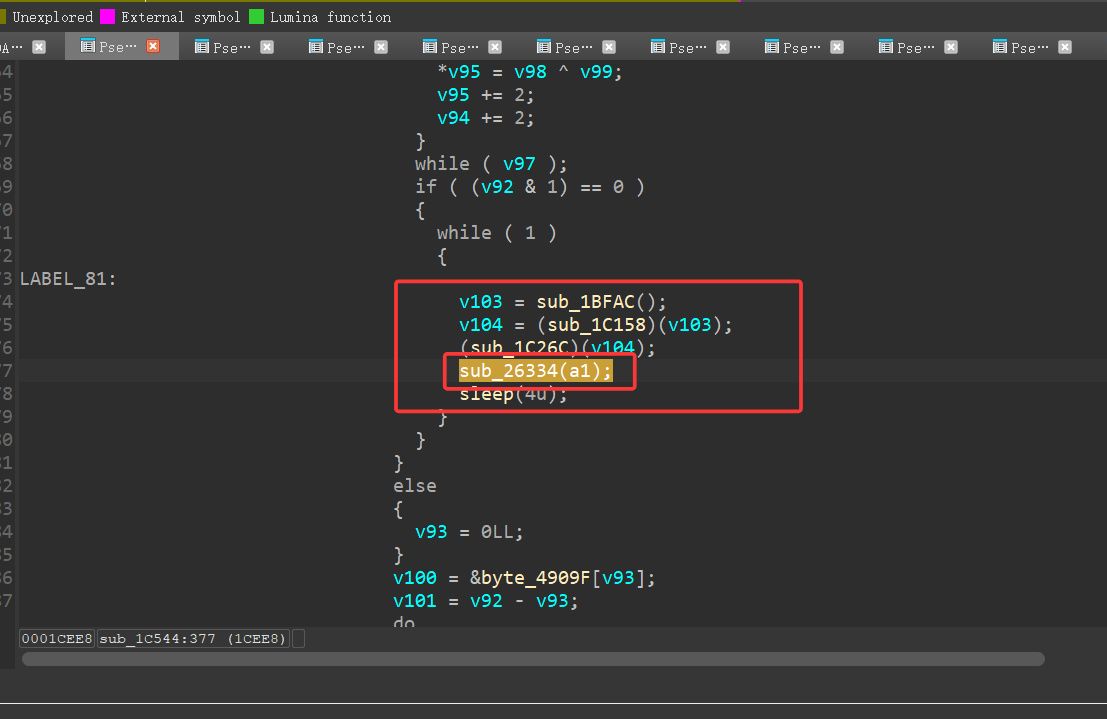Close the cut-off A··· tab
Viewport: 1107px width, 719px height.
click(39, 47)
